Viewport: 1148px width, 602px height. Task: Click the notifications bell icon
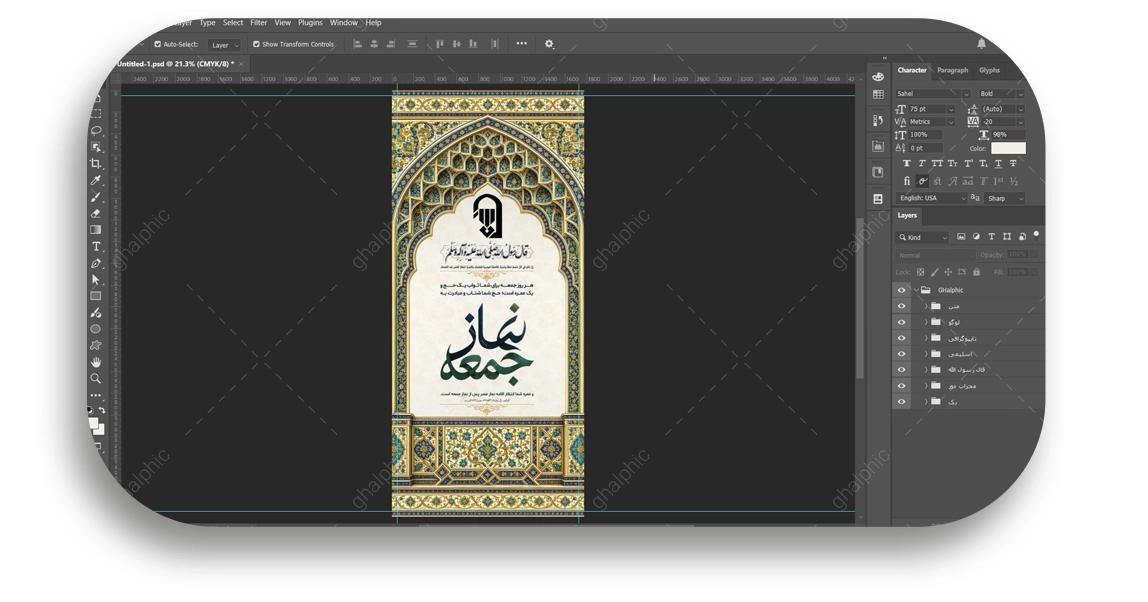pyautogui.click(x=981, y=43)
